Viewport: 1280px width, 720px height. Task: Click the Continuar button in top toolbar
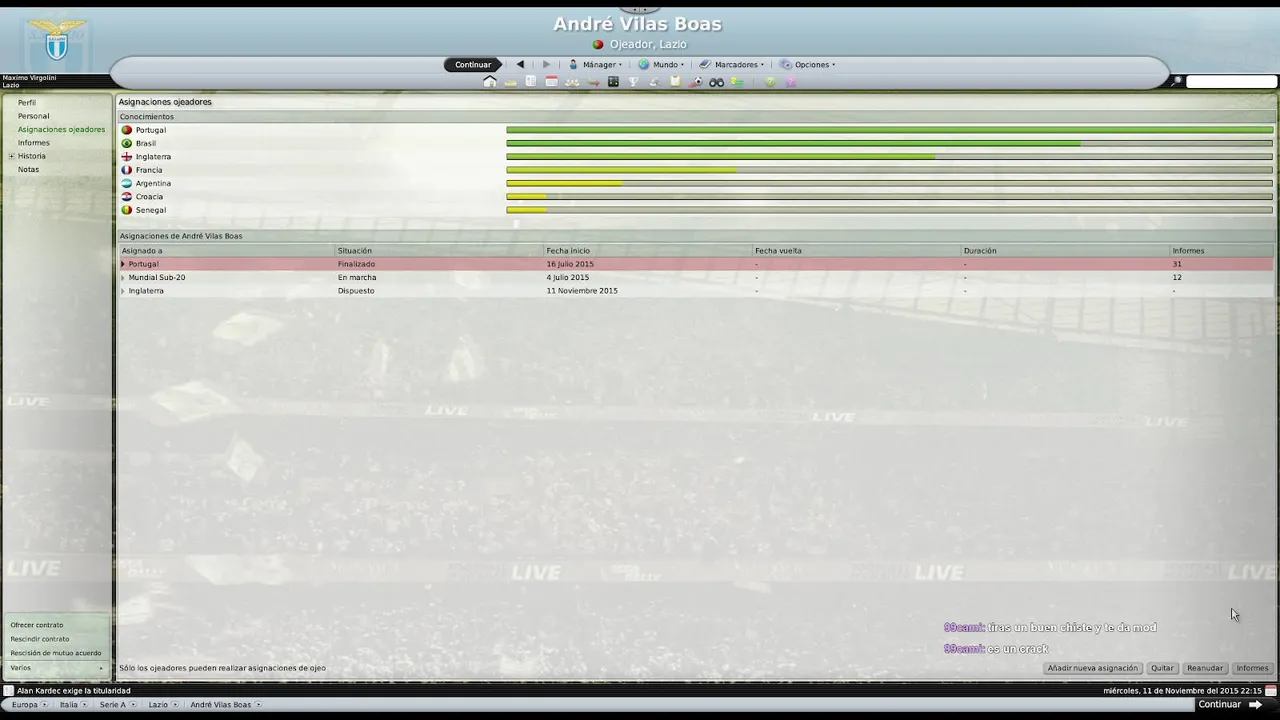(473, 64)
